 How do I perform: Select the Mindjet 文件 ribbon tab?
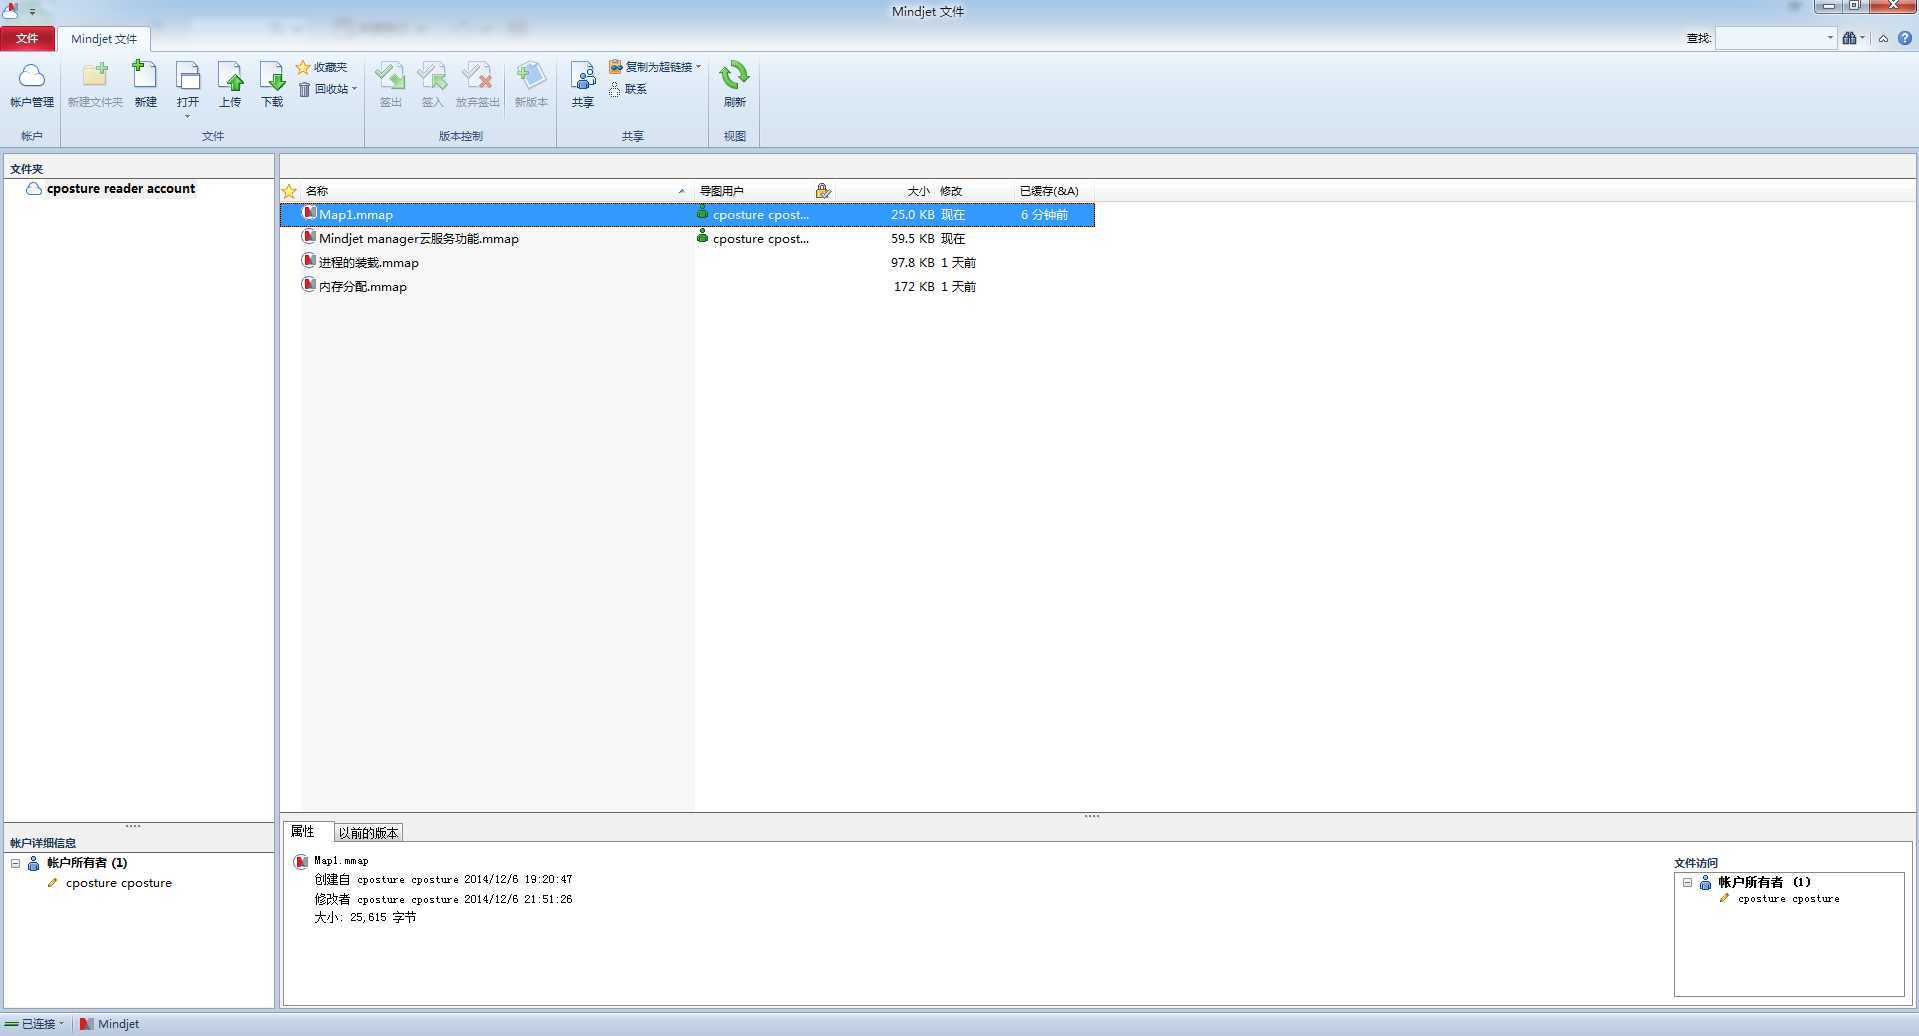(104, 39)
